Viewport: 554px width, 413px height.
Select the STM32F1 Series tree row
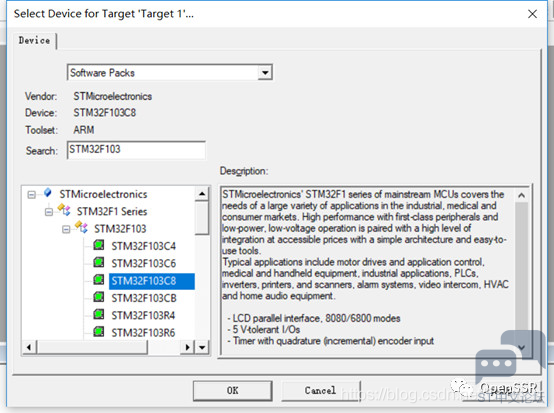tap(112, 212)
